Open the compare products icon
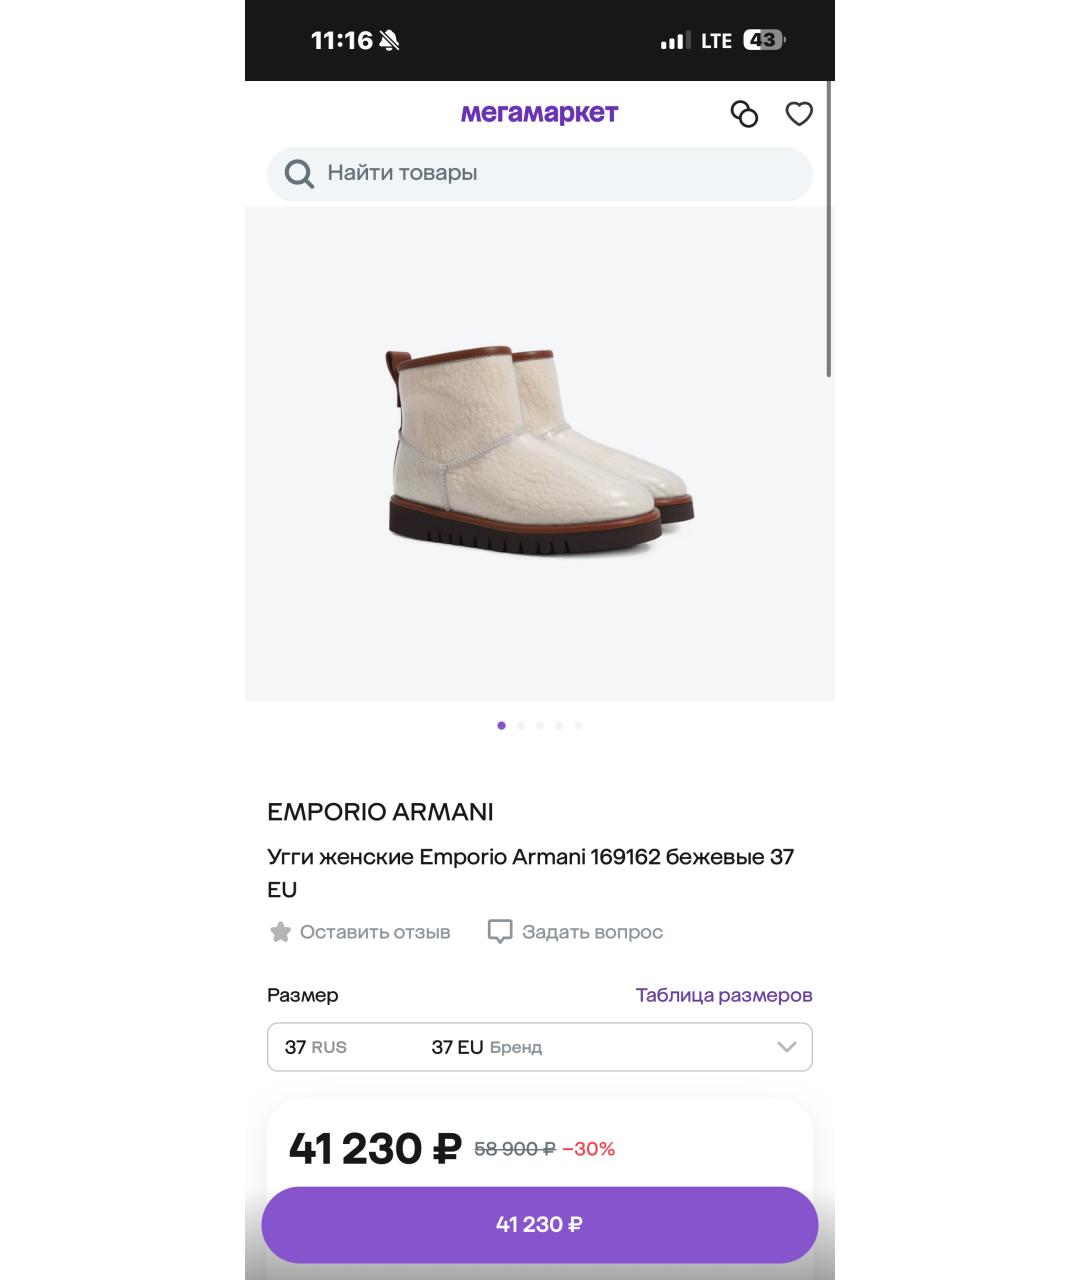1080x1280 pixels. (x=744, y=115)
